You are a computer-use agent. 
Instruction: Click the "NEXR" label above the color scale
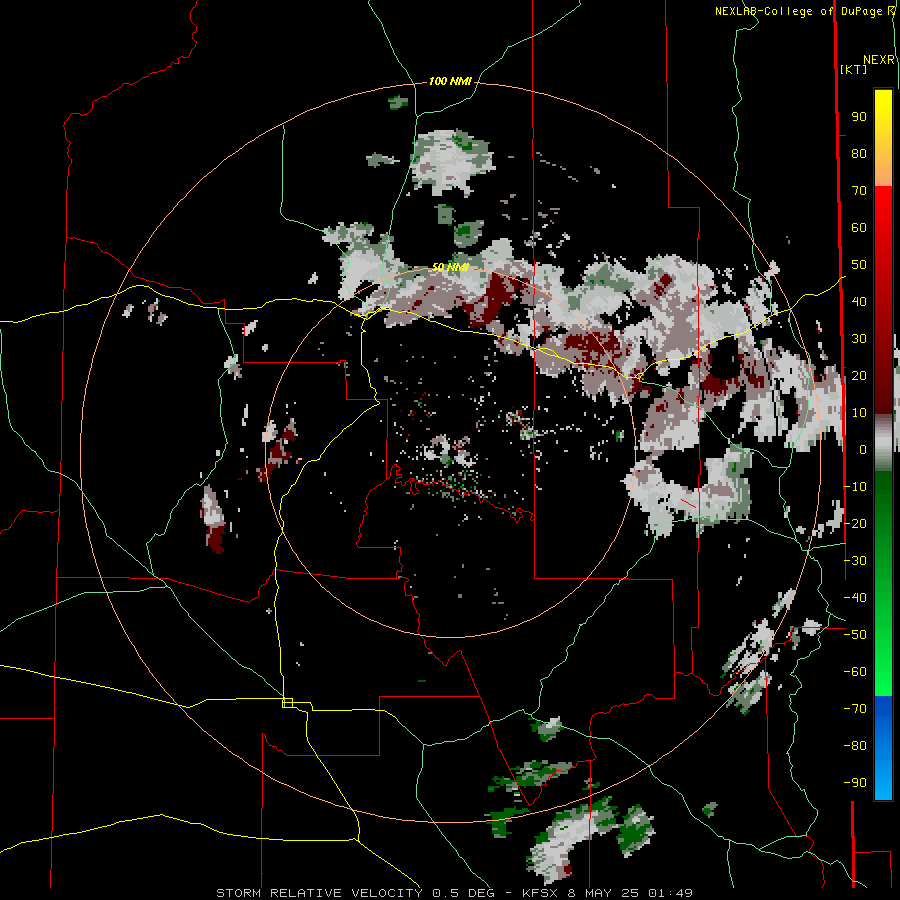tap(879, 60)
